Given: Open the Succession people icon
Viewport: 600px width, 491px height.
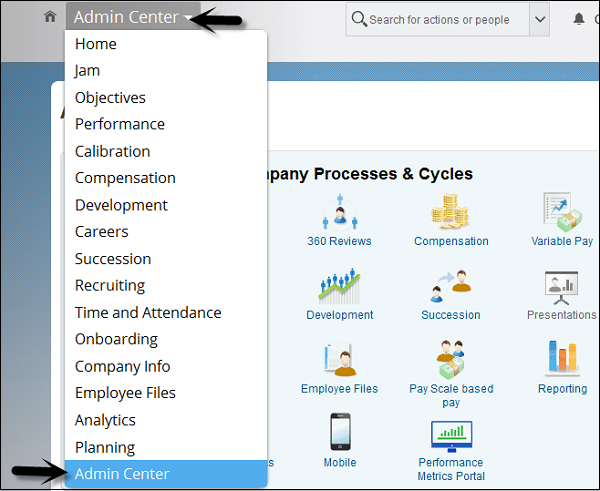Looking at the screenshot, I should [x=451, y=286].
